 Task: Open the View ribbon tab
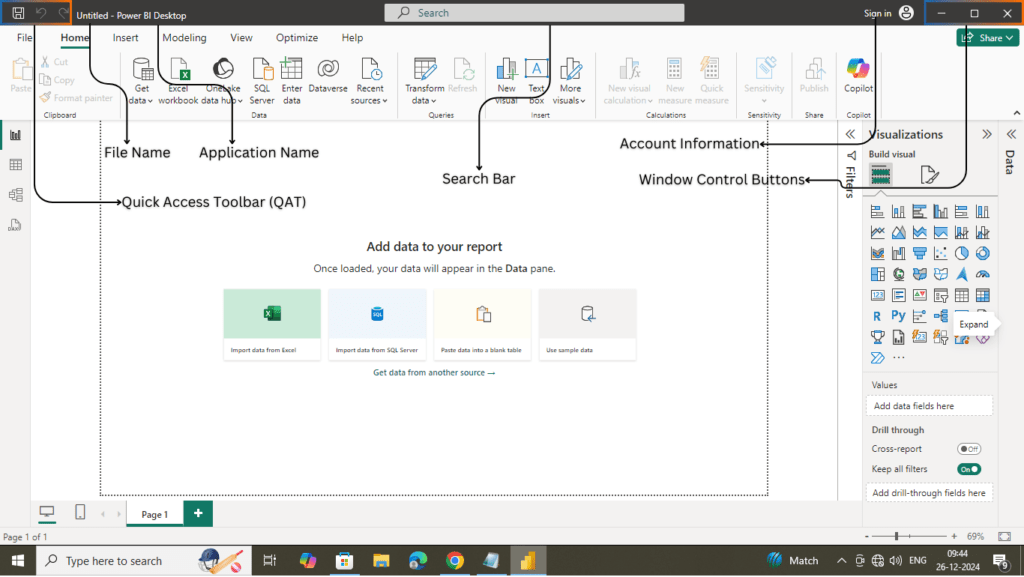click(241, 38)
